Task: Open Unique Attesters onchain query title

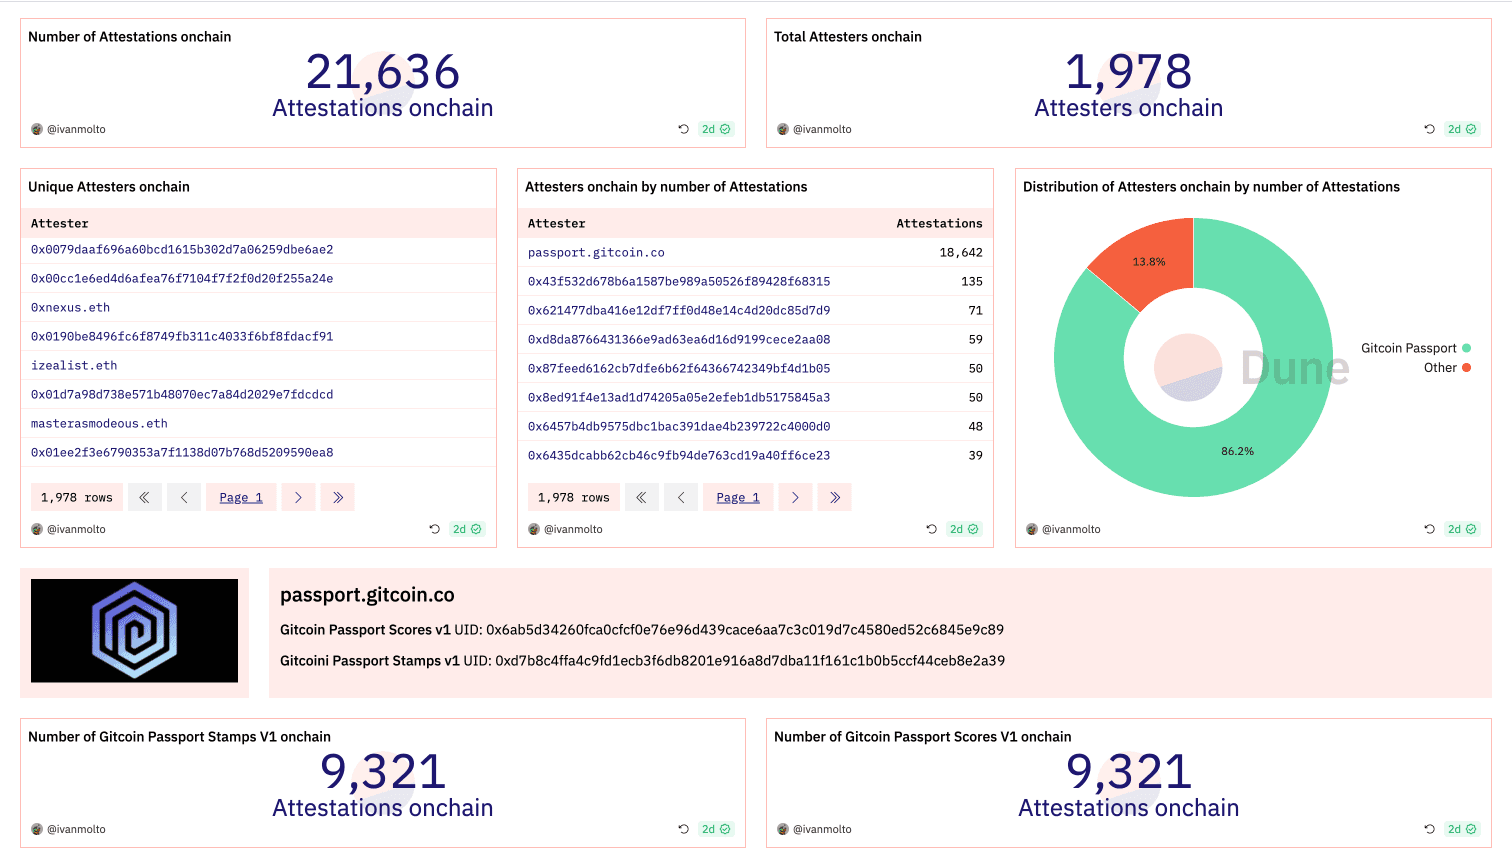Action: 109,187
